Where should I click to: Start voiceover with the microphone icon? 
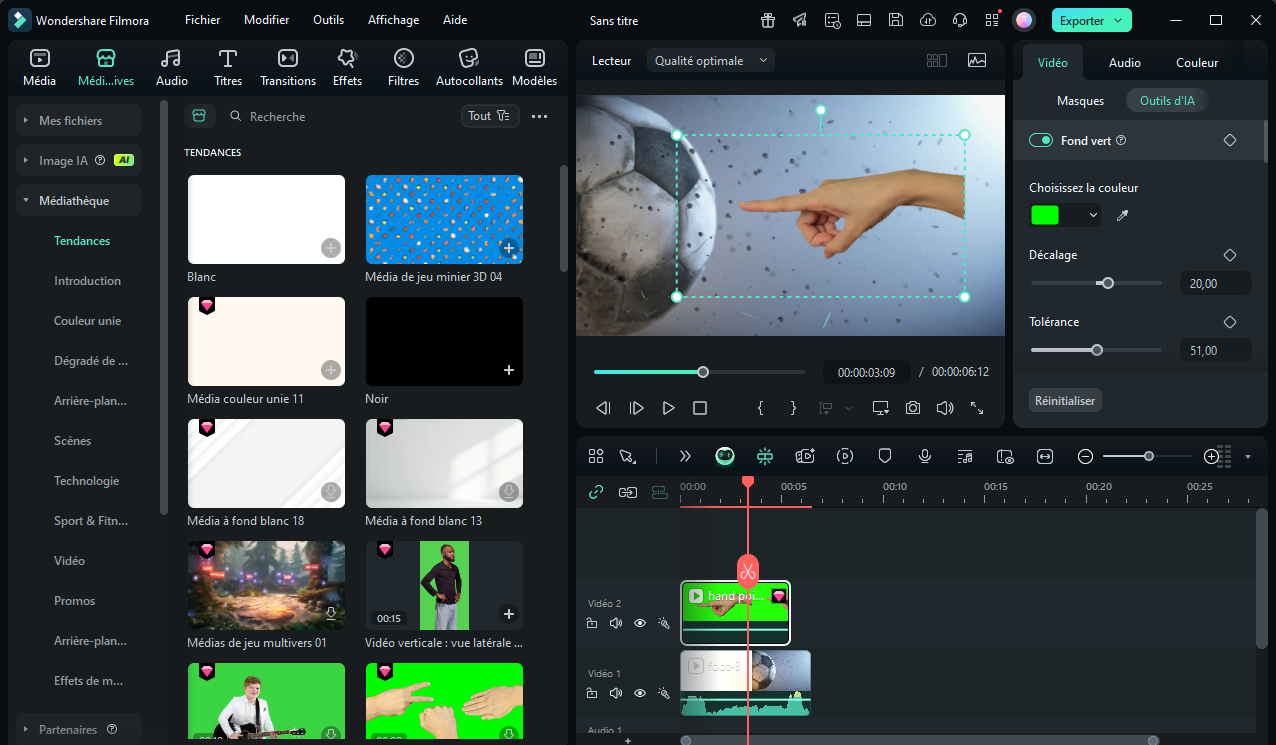tap(925, 456)
